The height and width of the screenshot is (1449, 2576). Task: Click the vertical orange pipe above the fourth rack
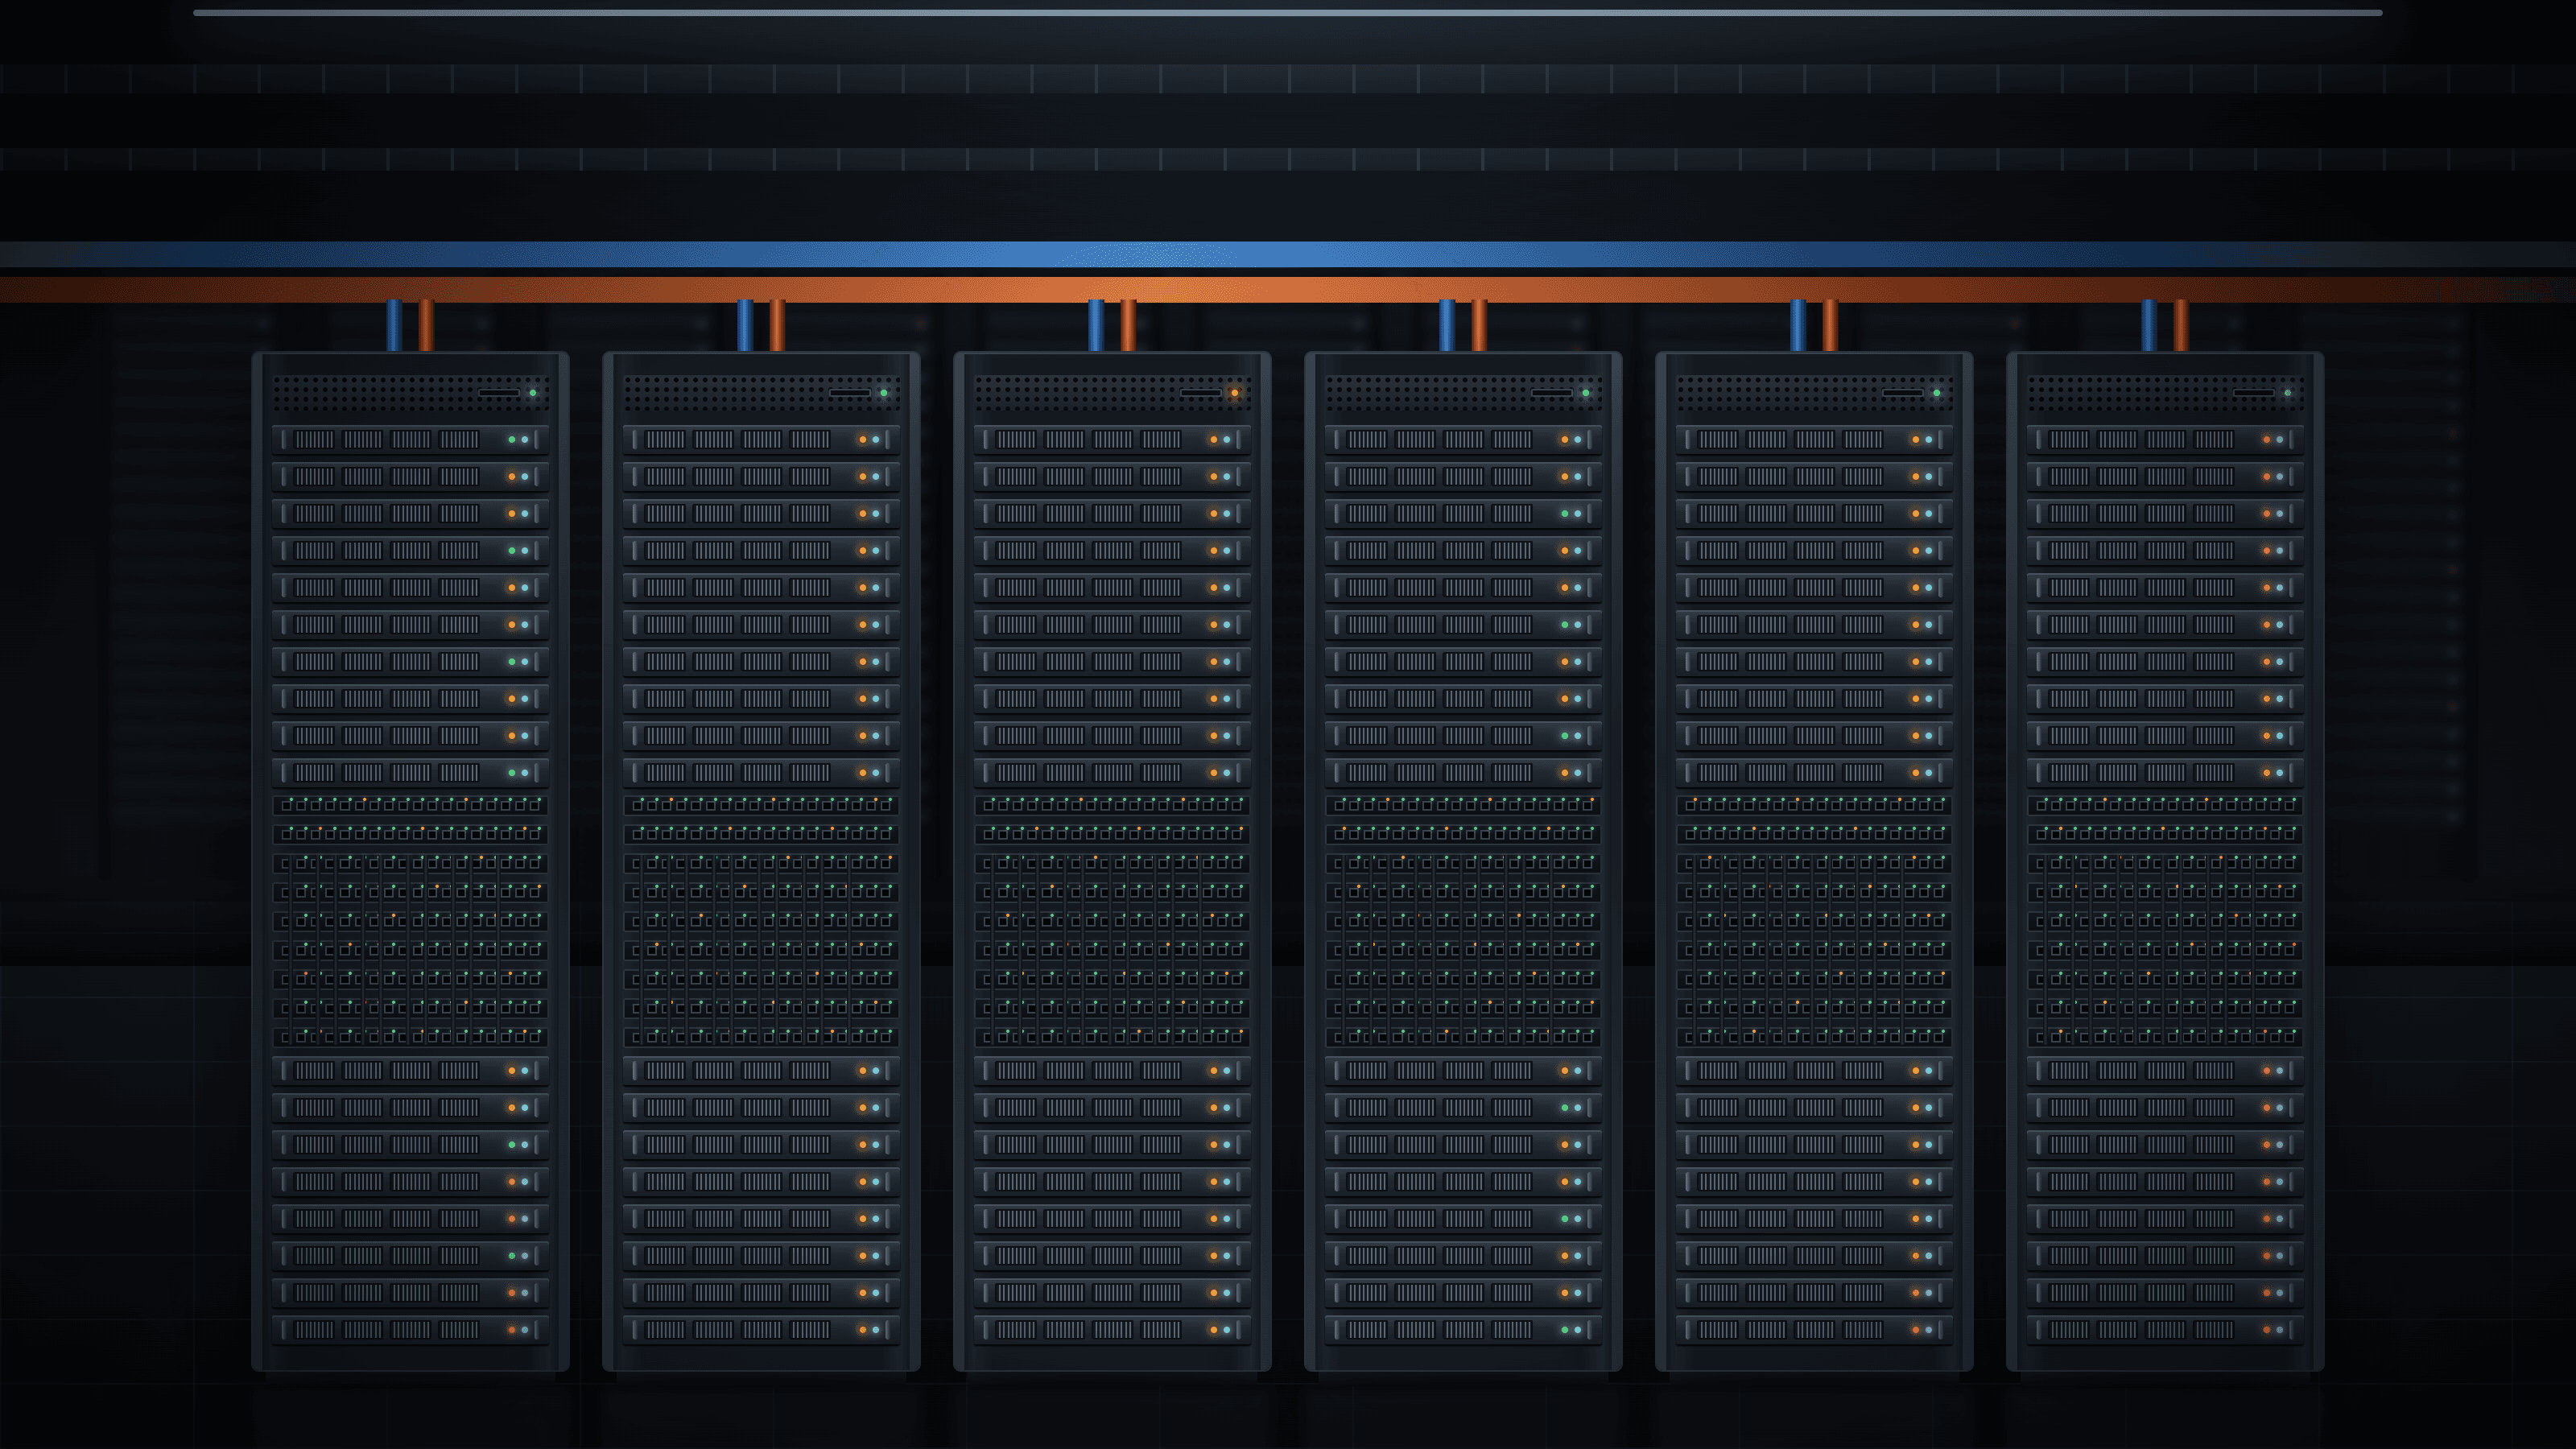tap(1479, 325)
